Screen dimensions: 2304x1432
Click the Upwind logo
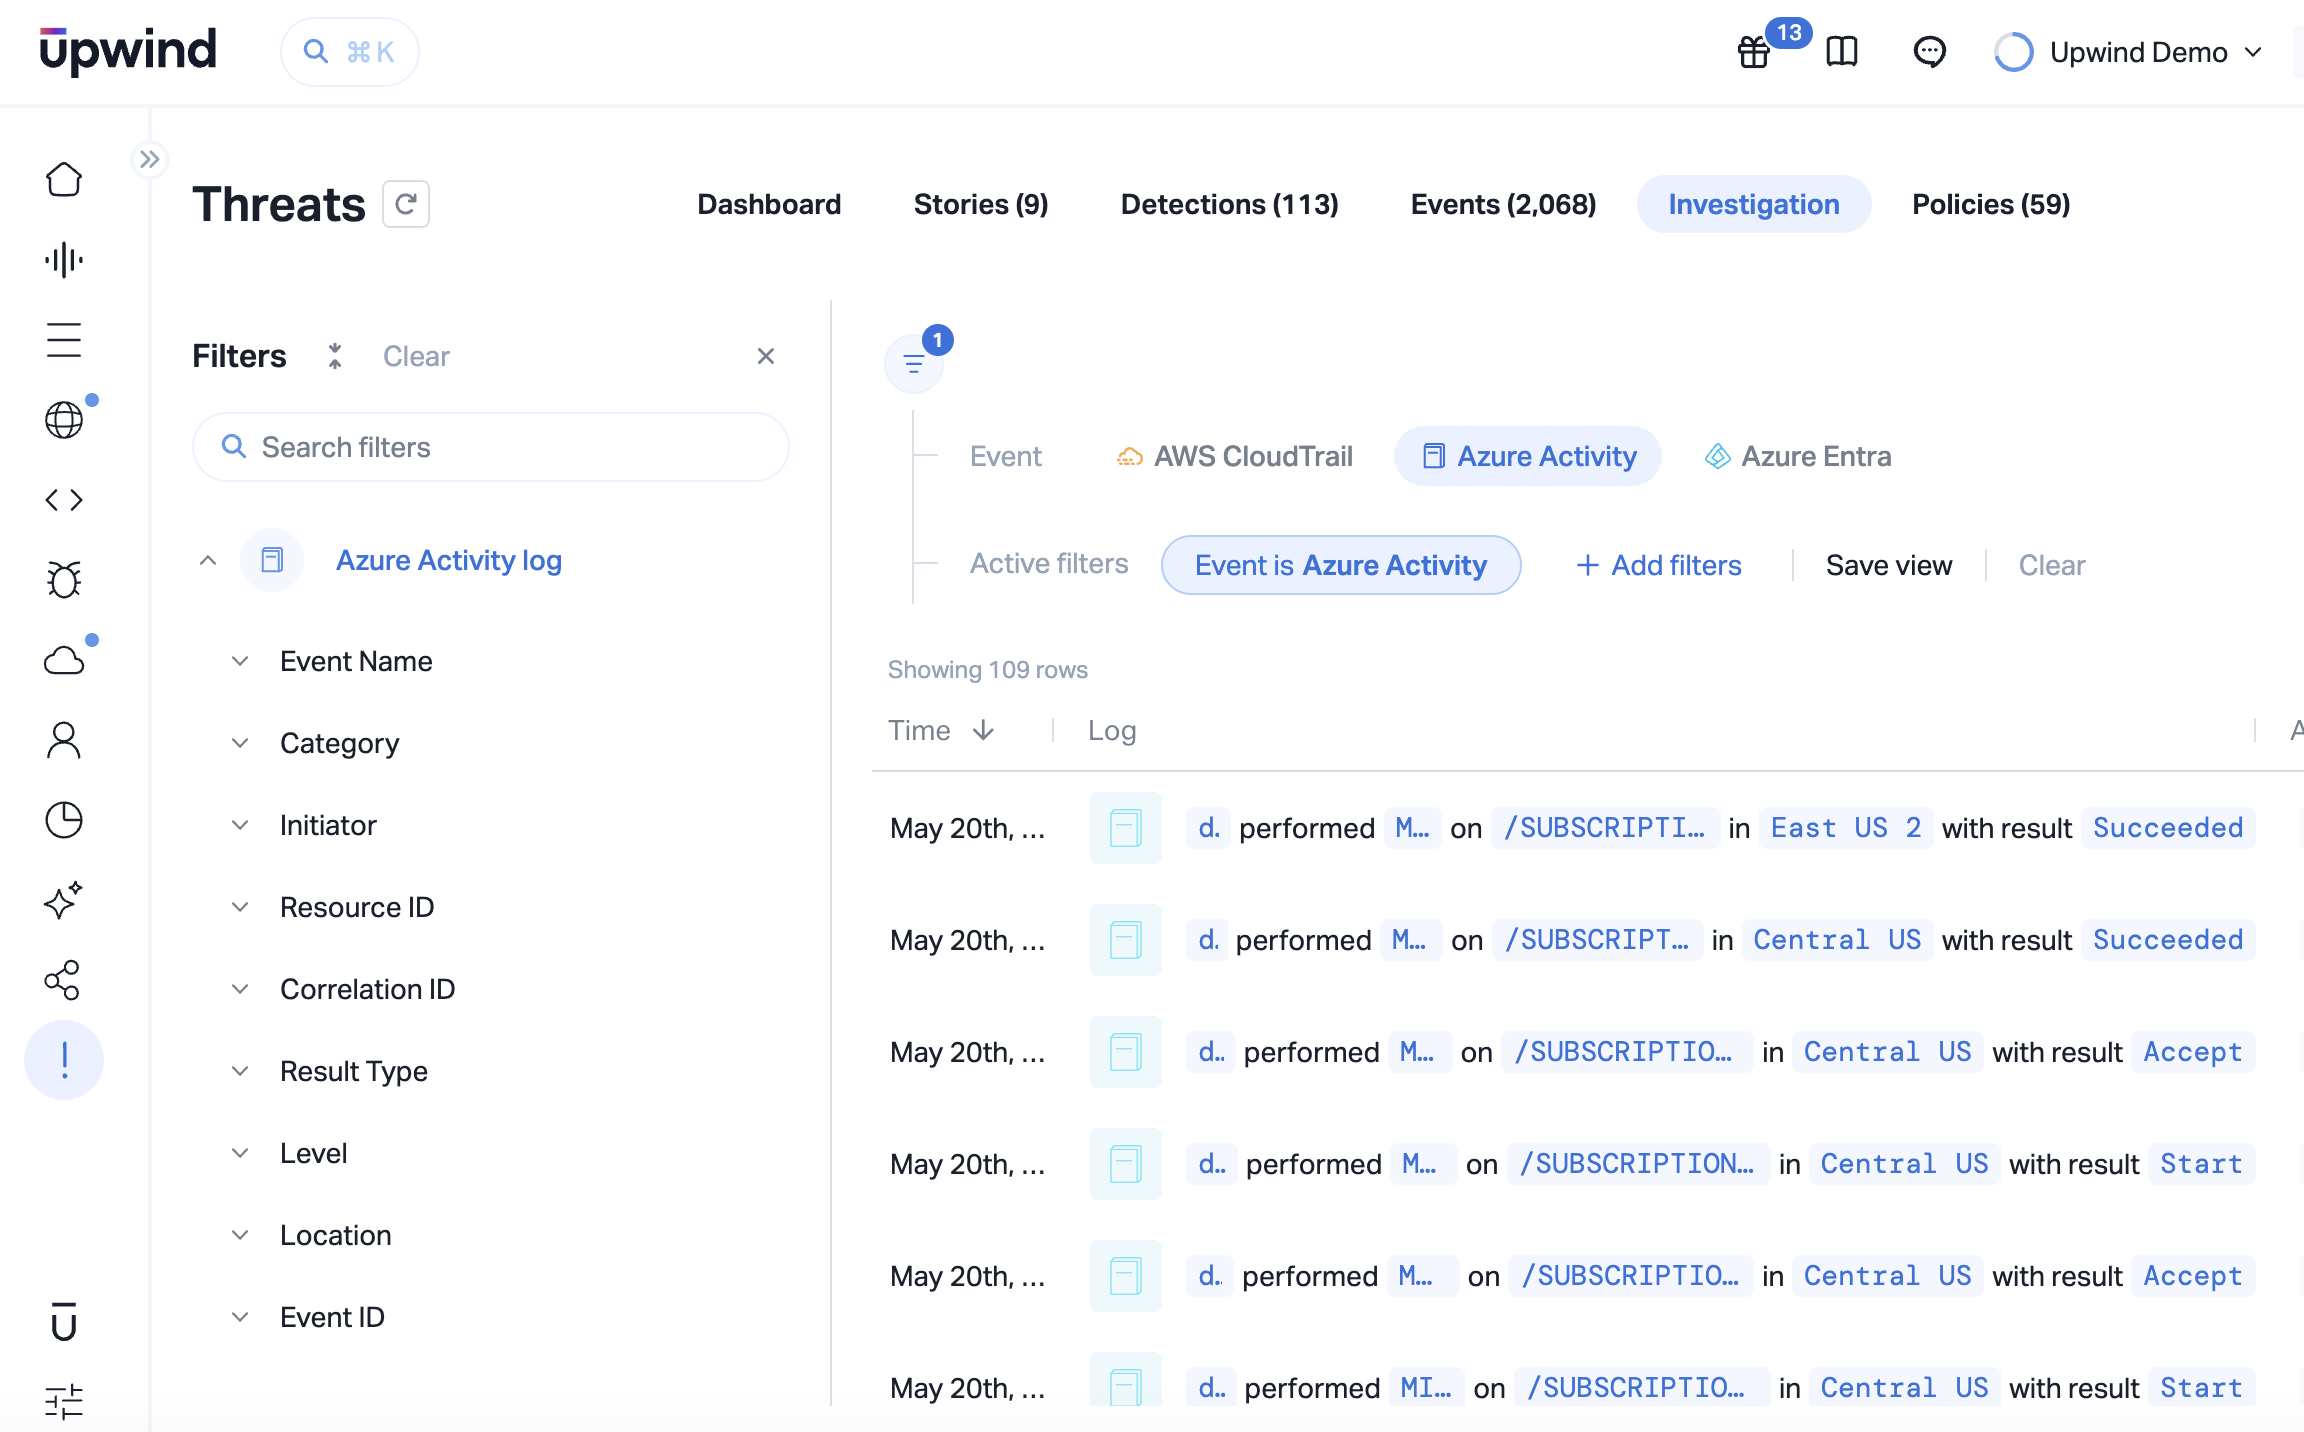pos(128,50)
